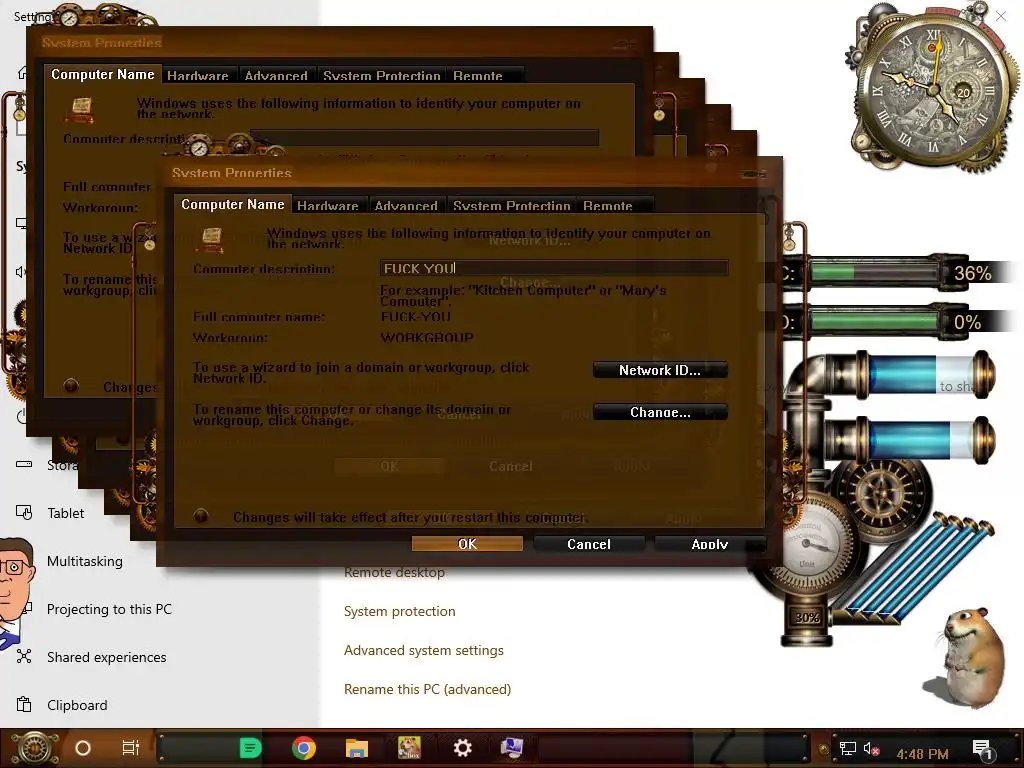Click the 4:48 PM taskbar clock
Screen dimensions: 1024x768
pos(922,754)
